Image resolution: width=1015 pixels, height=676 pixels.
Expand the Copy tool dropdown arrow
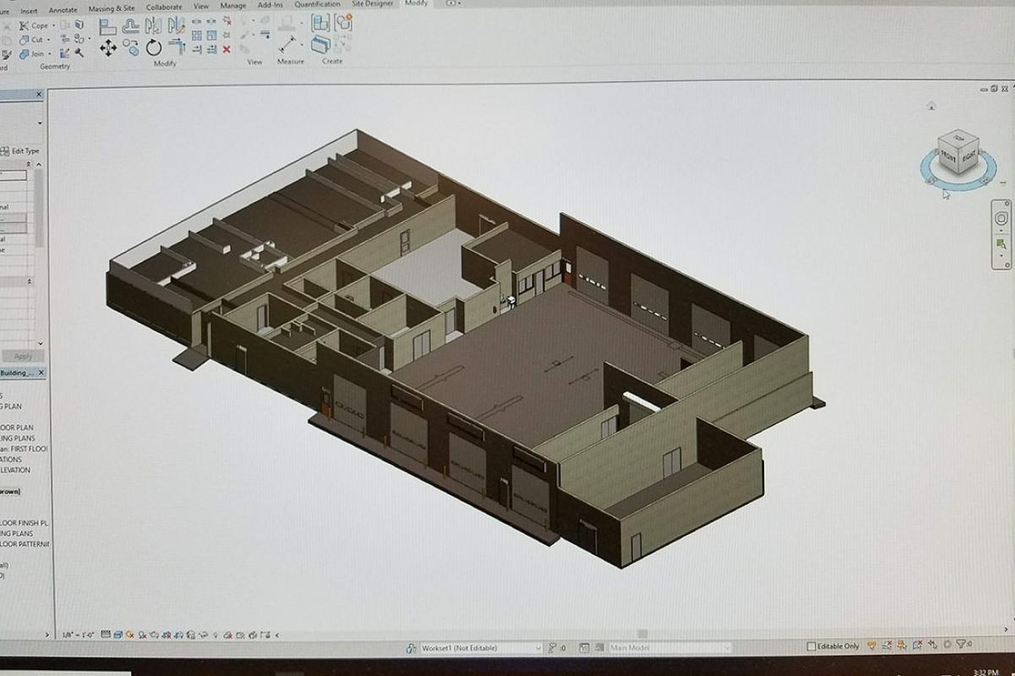(52, 26)
